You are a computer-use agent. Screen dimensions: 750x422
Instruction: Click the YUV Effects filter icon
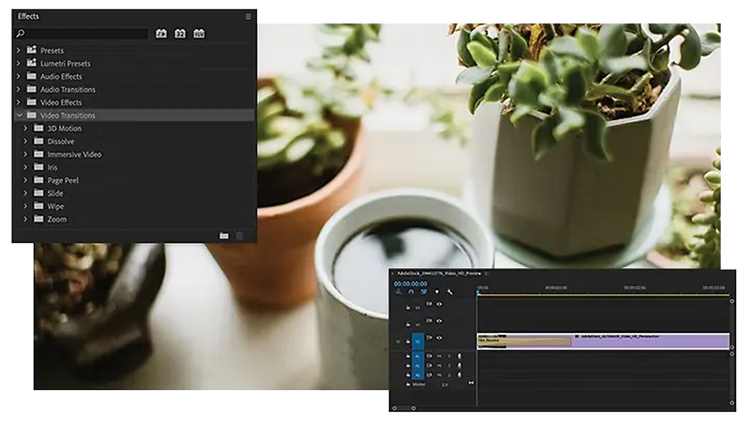(x=199, y=34)
